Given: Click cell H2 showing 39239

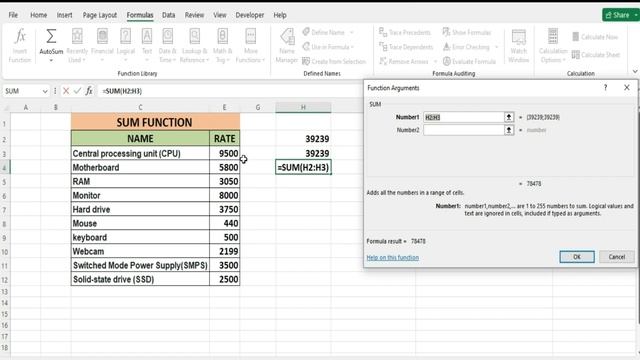Looking at the screenshot, I should pyautogui.click(x=303, y=139).
